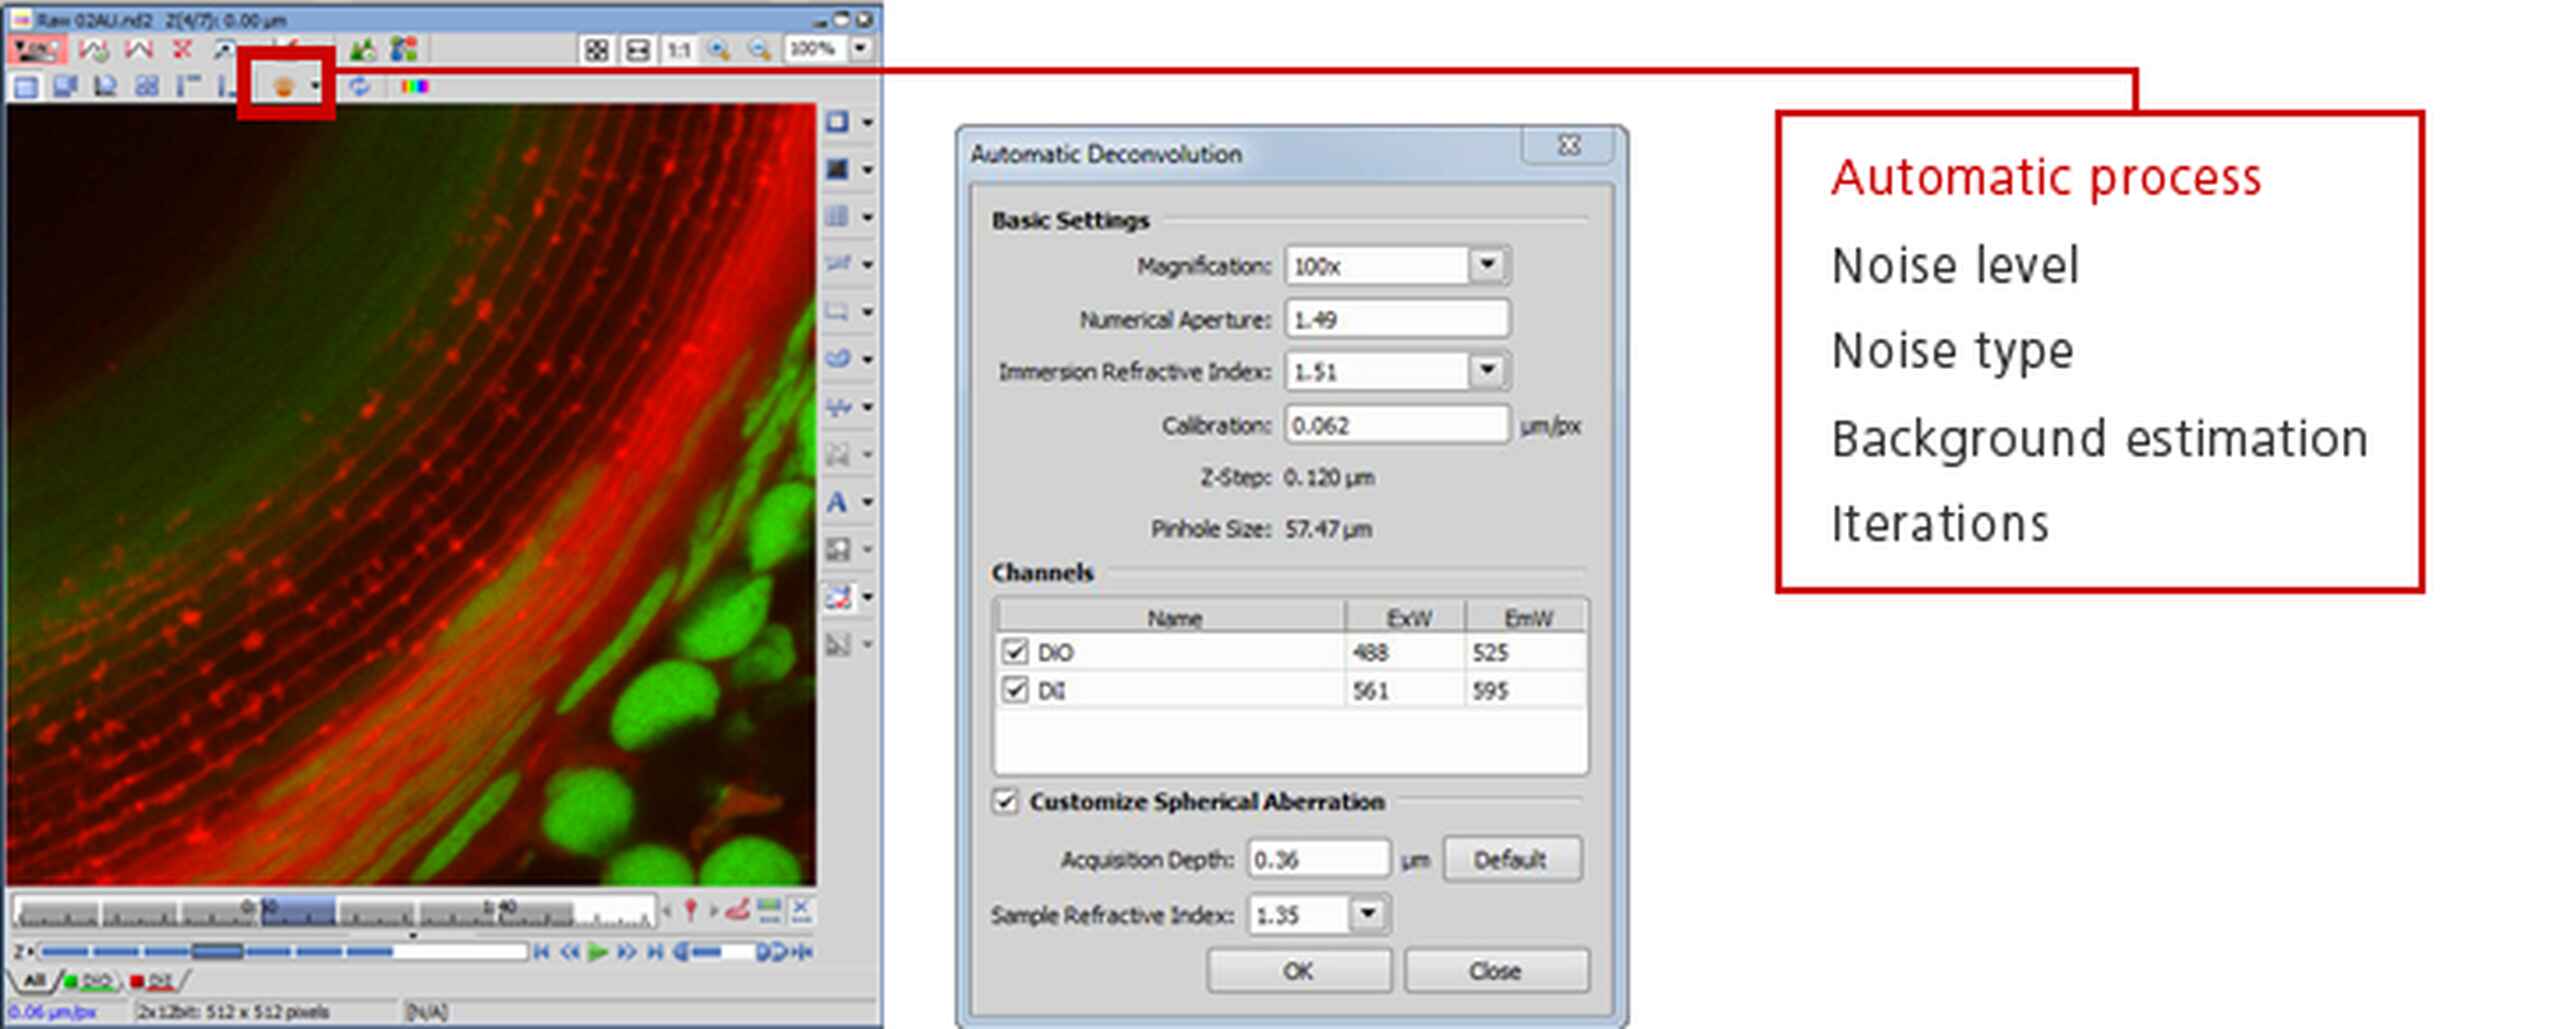The width and height of the screenshot is (2560, 1029).
Task: Disable Customize Spherical Aberration checkbox
Action: (1005, 801)
